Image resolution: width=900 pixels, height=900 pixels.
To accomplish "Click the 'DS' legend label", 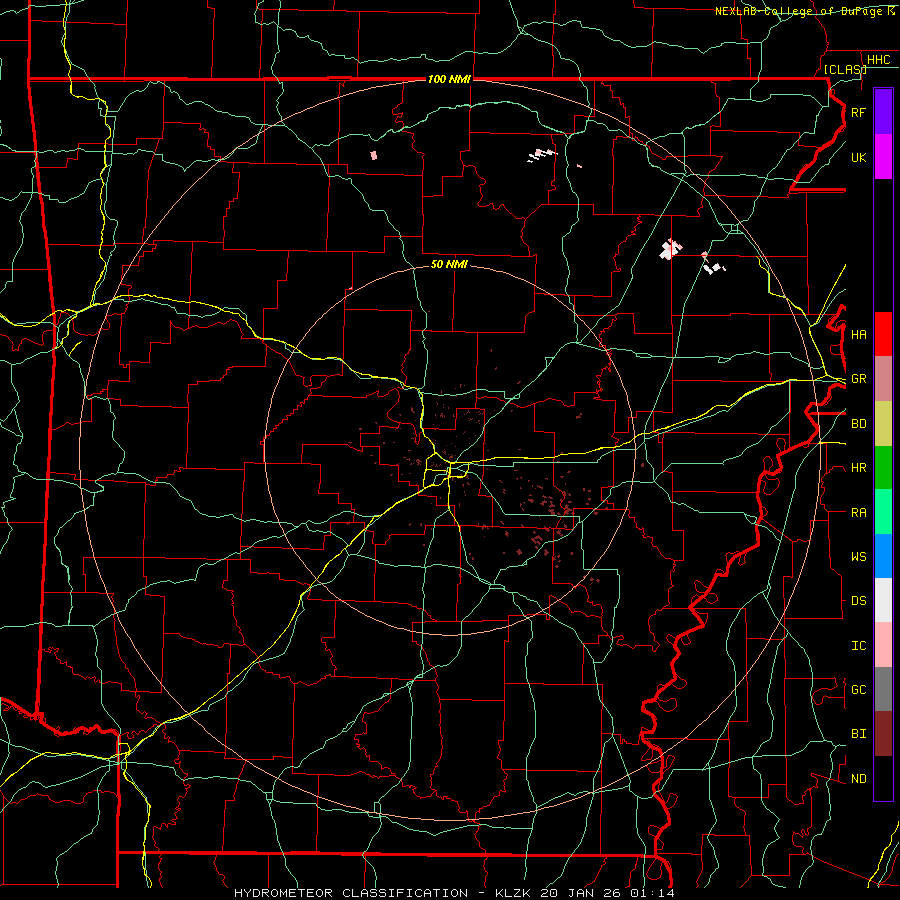I will (x=858, y=601).
